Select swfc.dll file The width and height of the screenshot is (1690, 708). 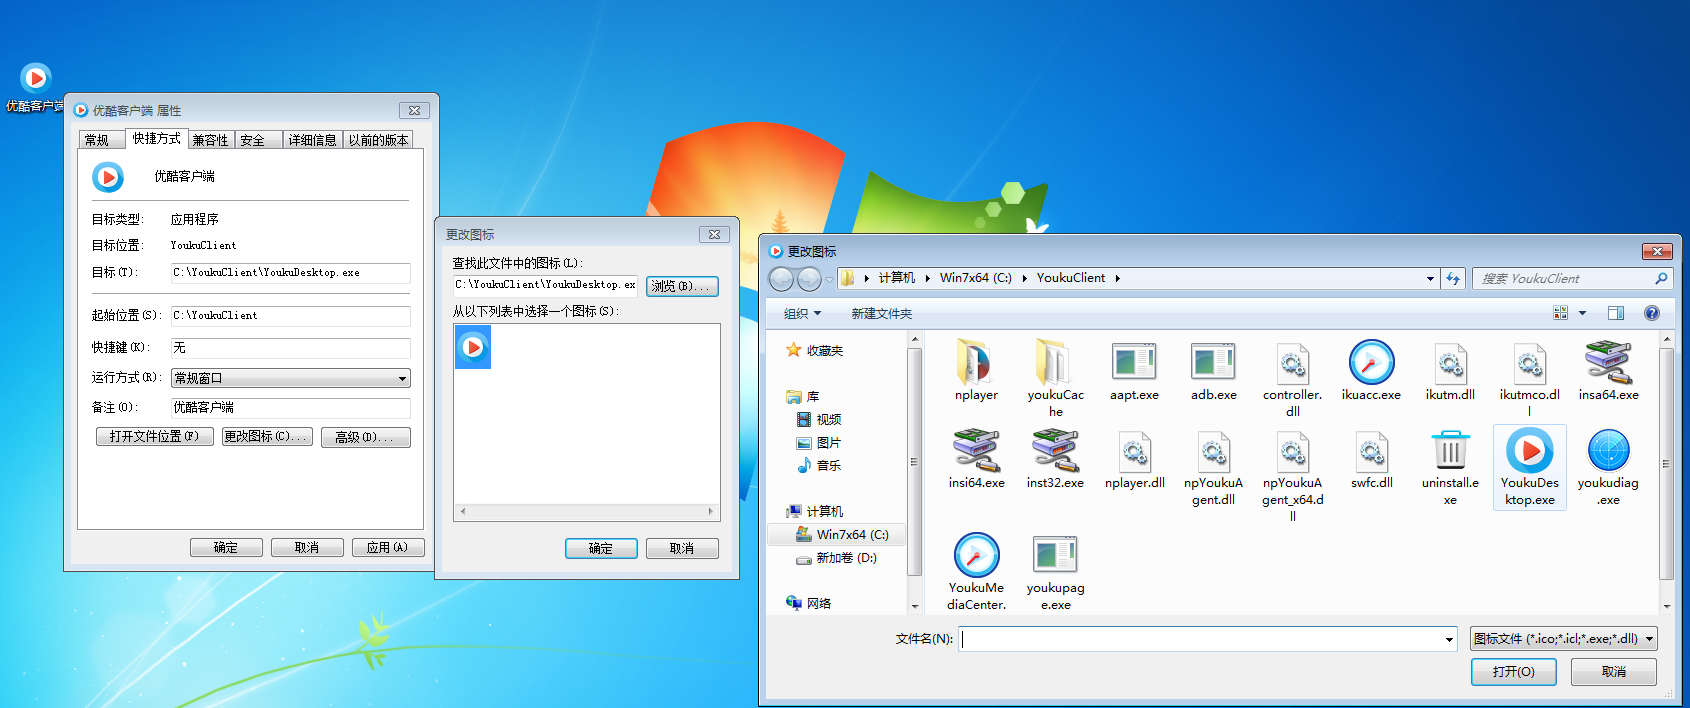pos(1371,459)
